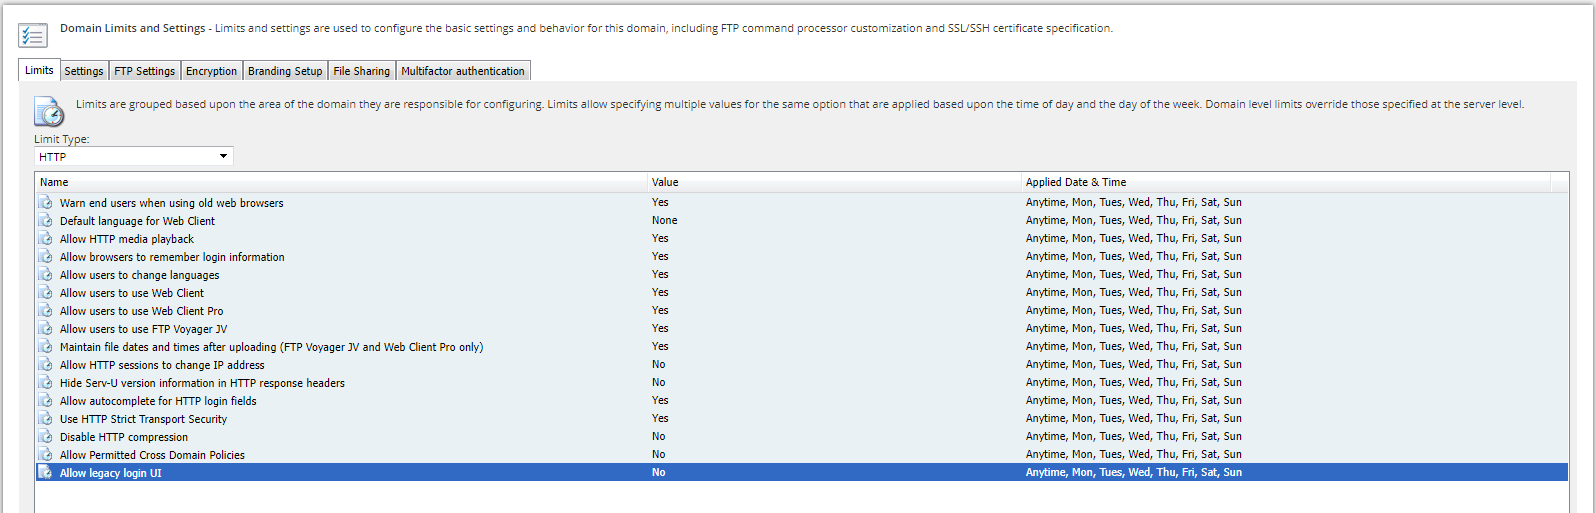The image size is (1596, 513).
Task: Select row Maintain file dates and times after uploading
Action: (802, 347)
